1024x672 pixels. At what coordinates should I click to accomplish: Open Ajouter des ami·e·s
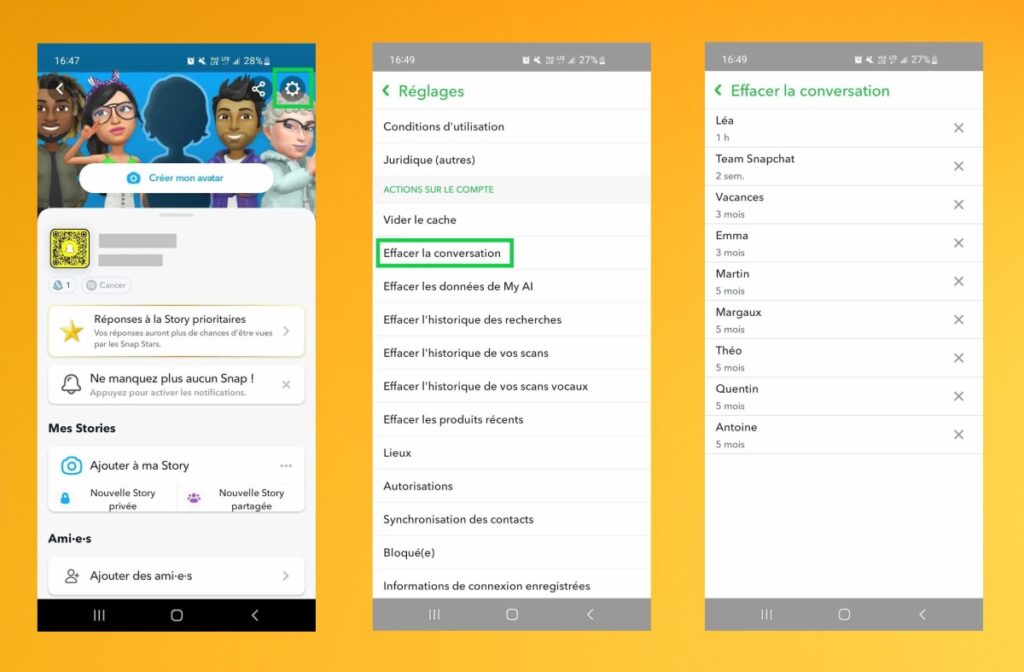(x=176, y=576)
